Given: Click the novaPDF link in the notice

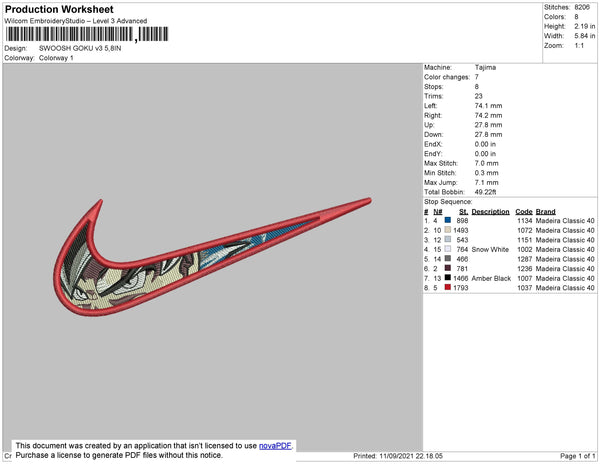Looking at the screenshot, I should point(275,446).
